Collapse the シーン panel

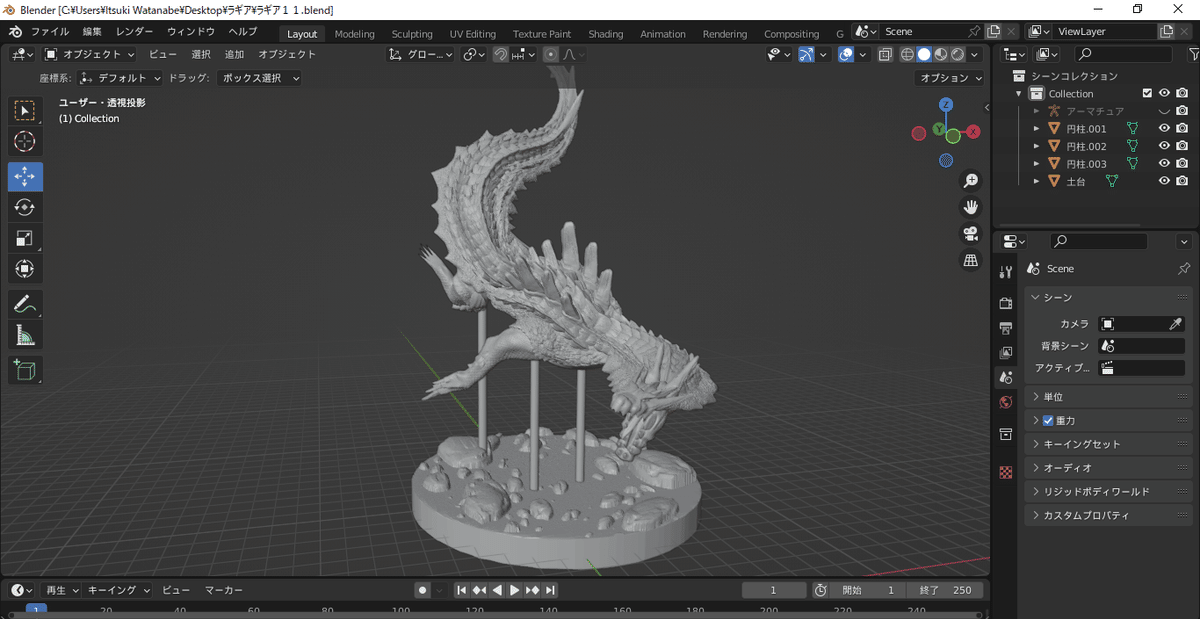(x=1109, y=298)
